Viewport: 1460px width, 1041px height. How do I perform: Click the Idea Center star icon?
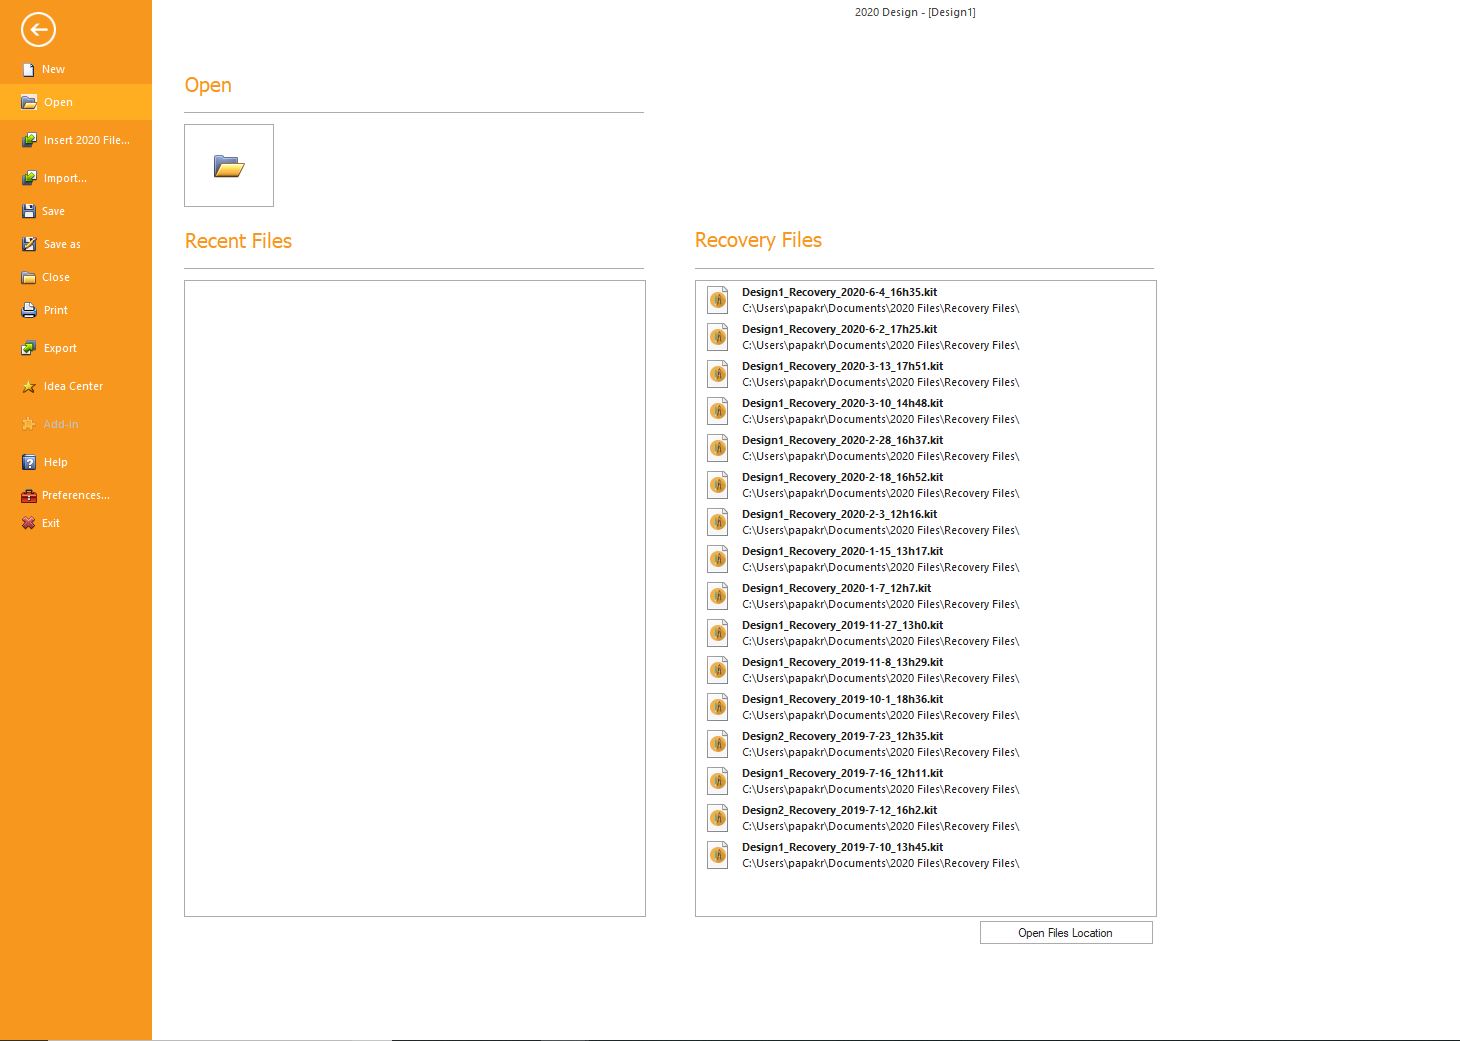pyautogui.click(x=29, y=387)
